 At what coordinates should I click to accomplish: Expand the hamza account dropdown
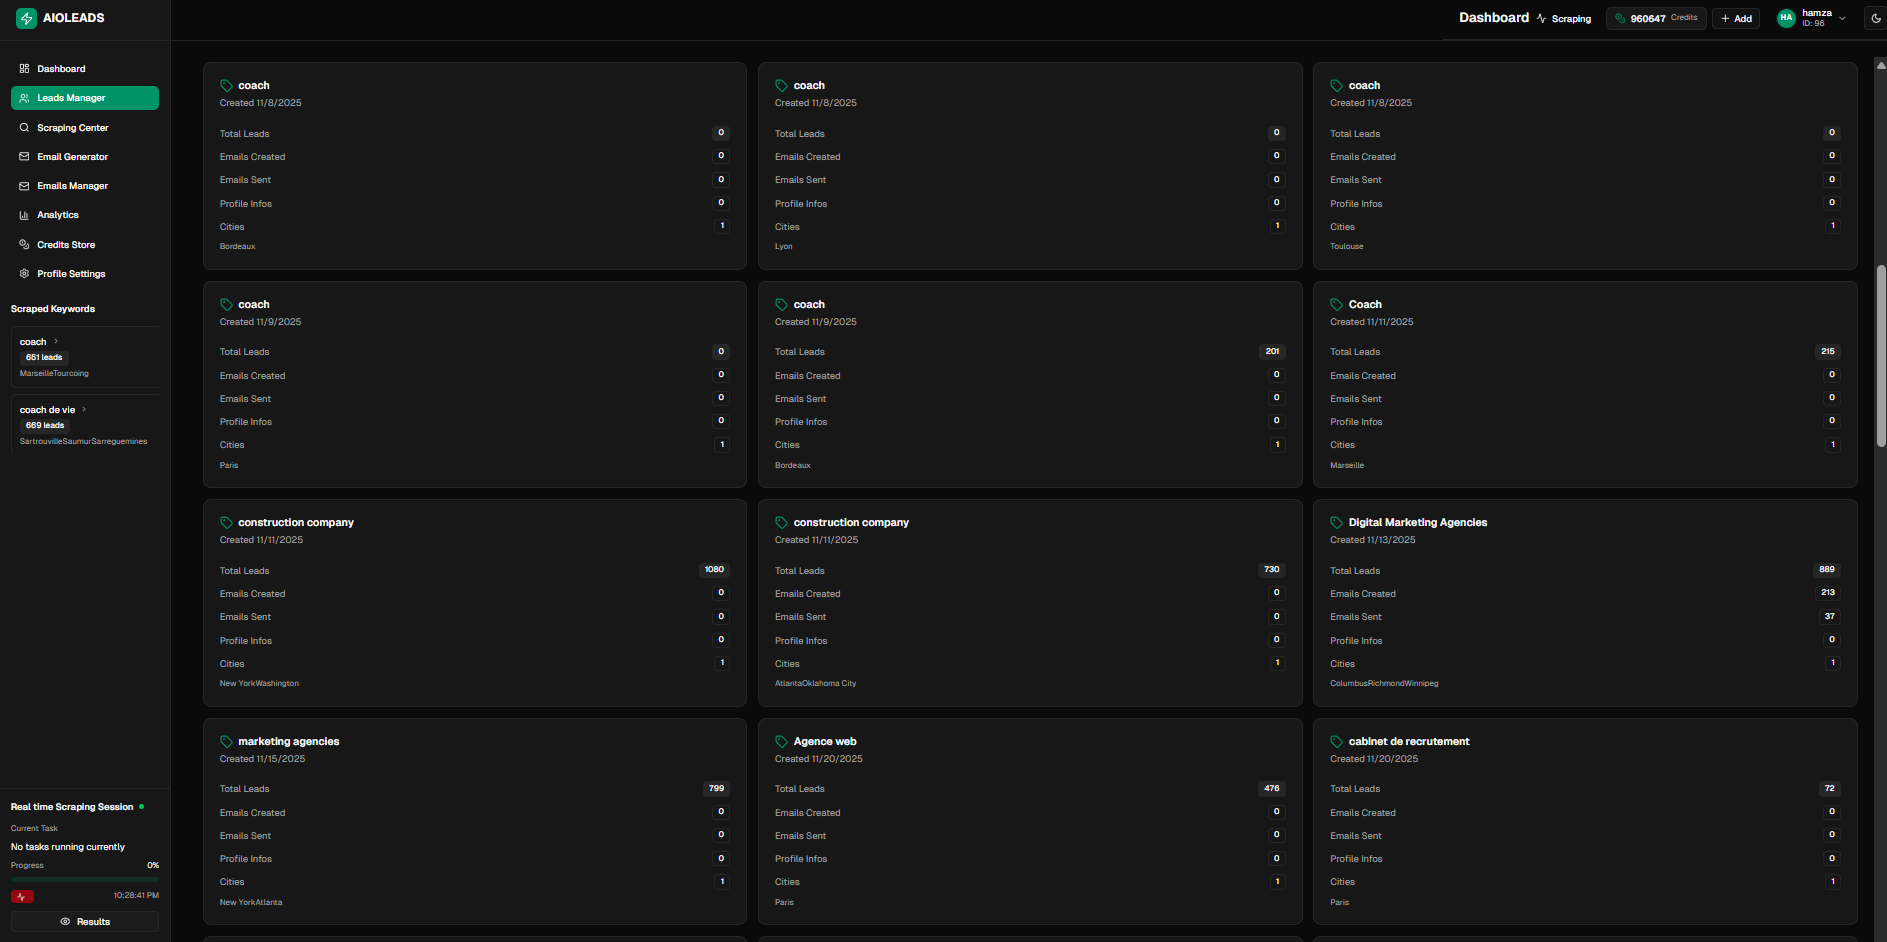1842,18
